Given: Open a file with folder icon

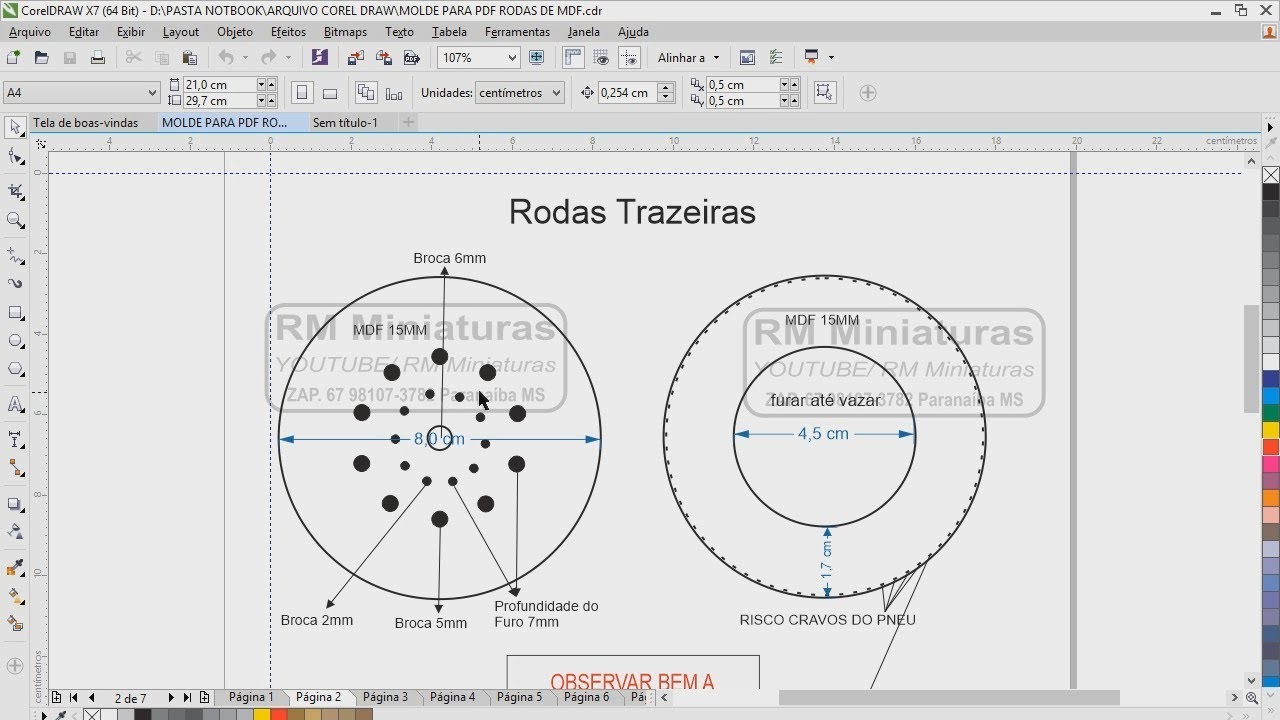Looking at the screenshot, I should pyautogui.click(x=41, y=58).
